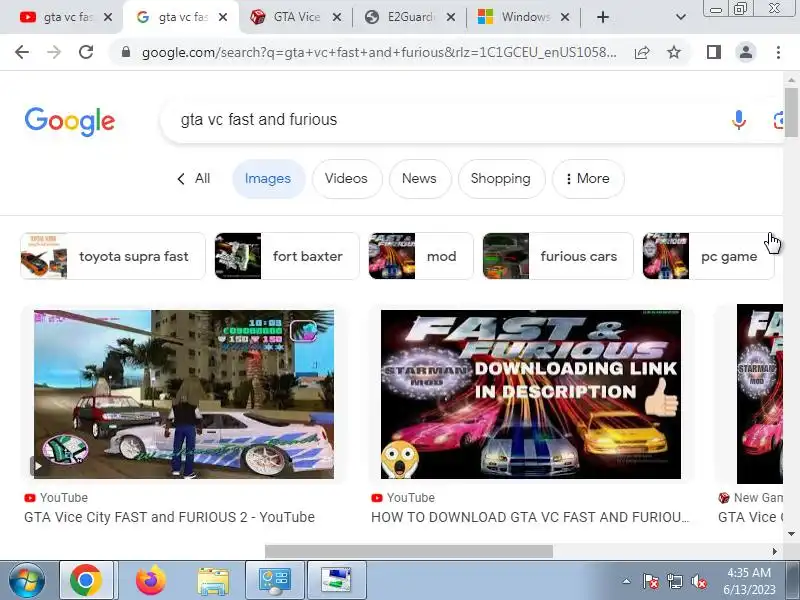Select the Images filter

(268, 179)
